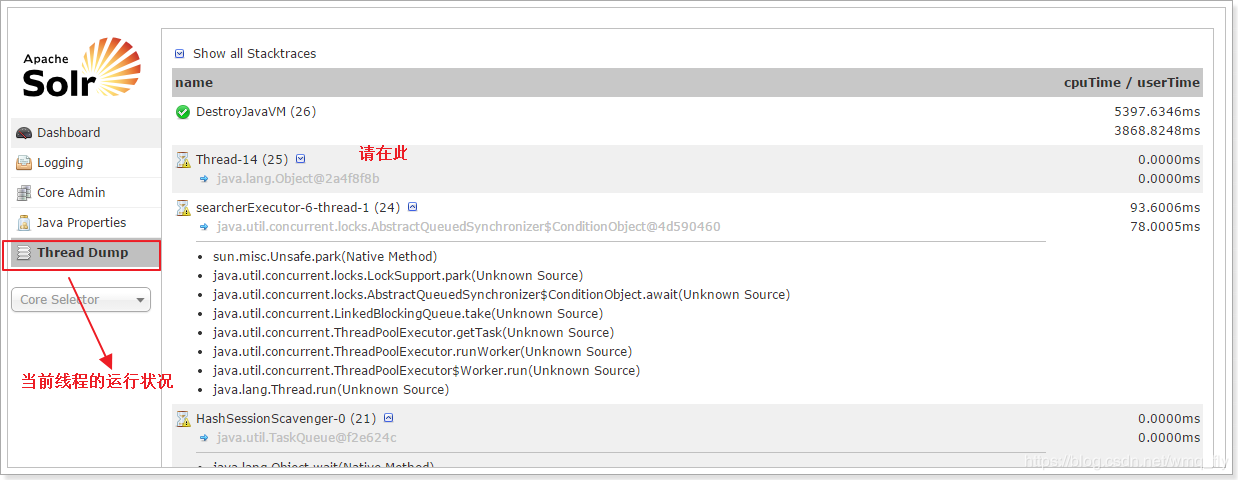The height and width of the screenshot is (480, 1238).
Task: Click the java.util.TaskQueue@f2e624c lock text
Action: (x=306, y=438)
